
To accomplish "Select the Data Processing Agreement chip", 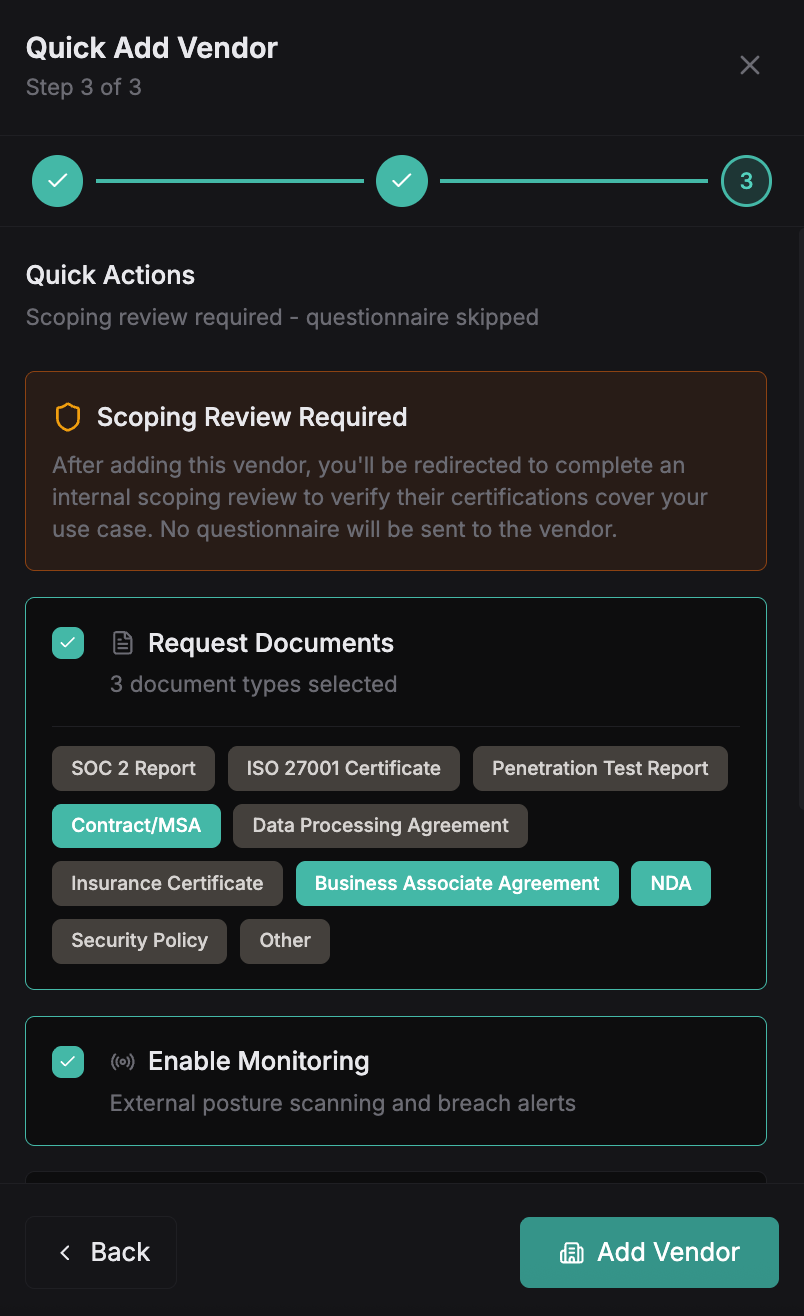I will coord(380,825).
